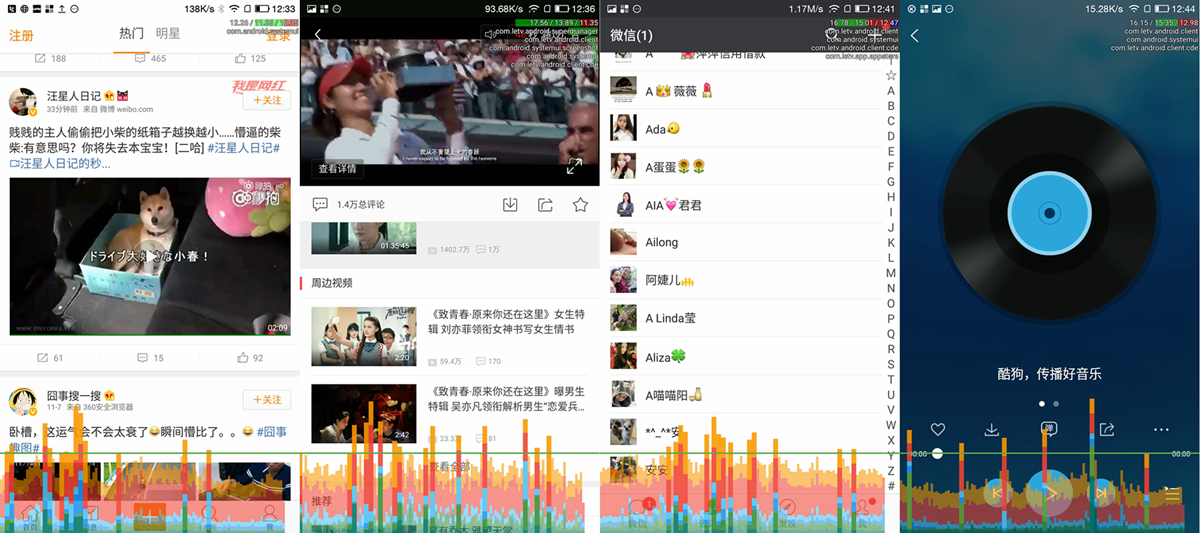
Task: Click the music player's download icon
Action: click(x=992, y=429)
